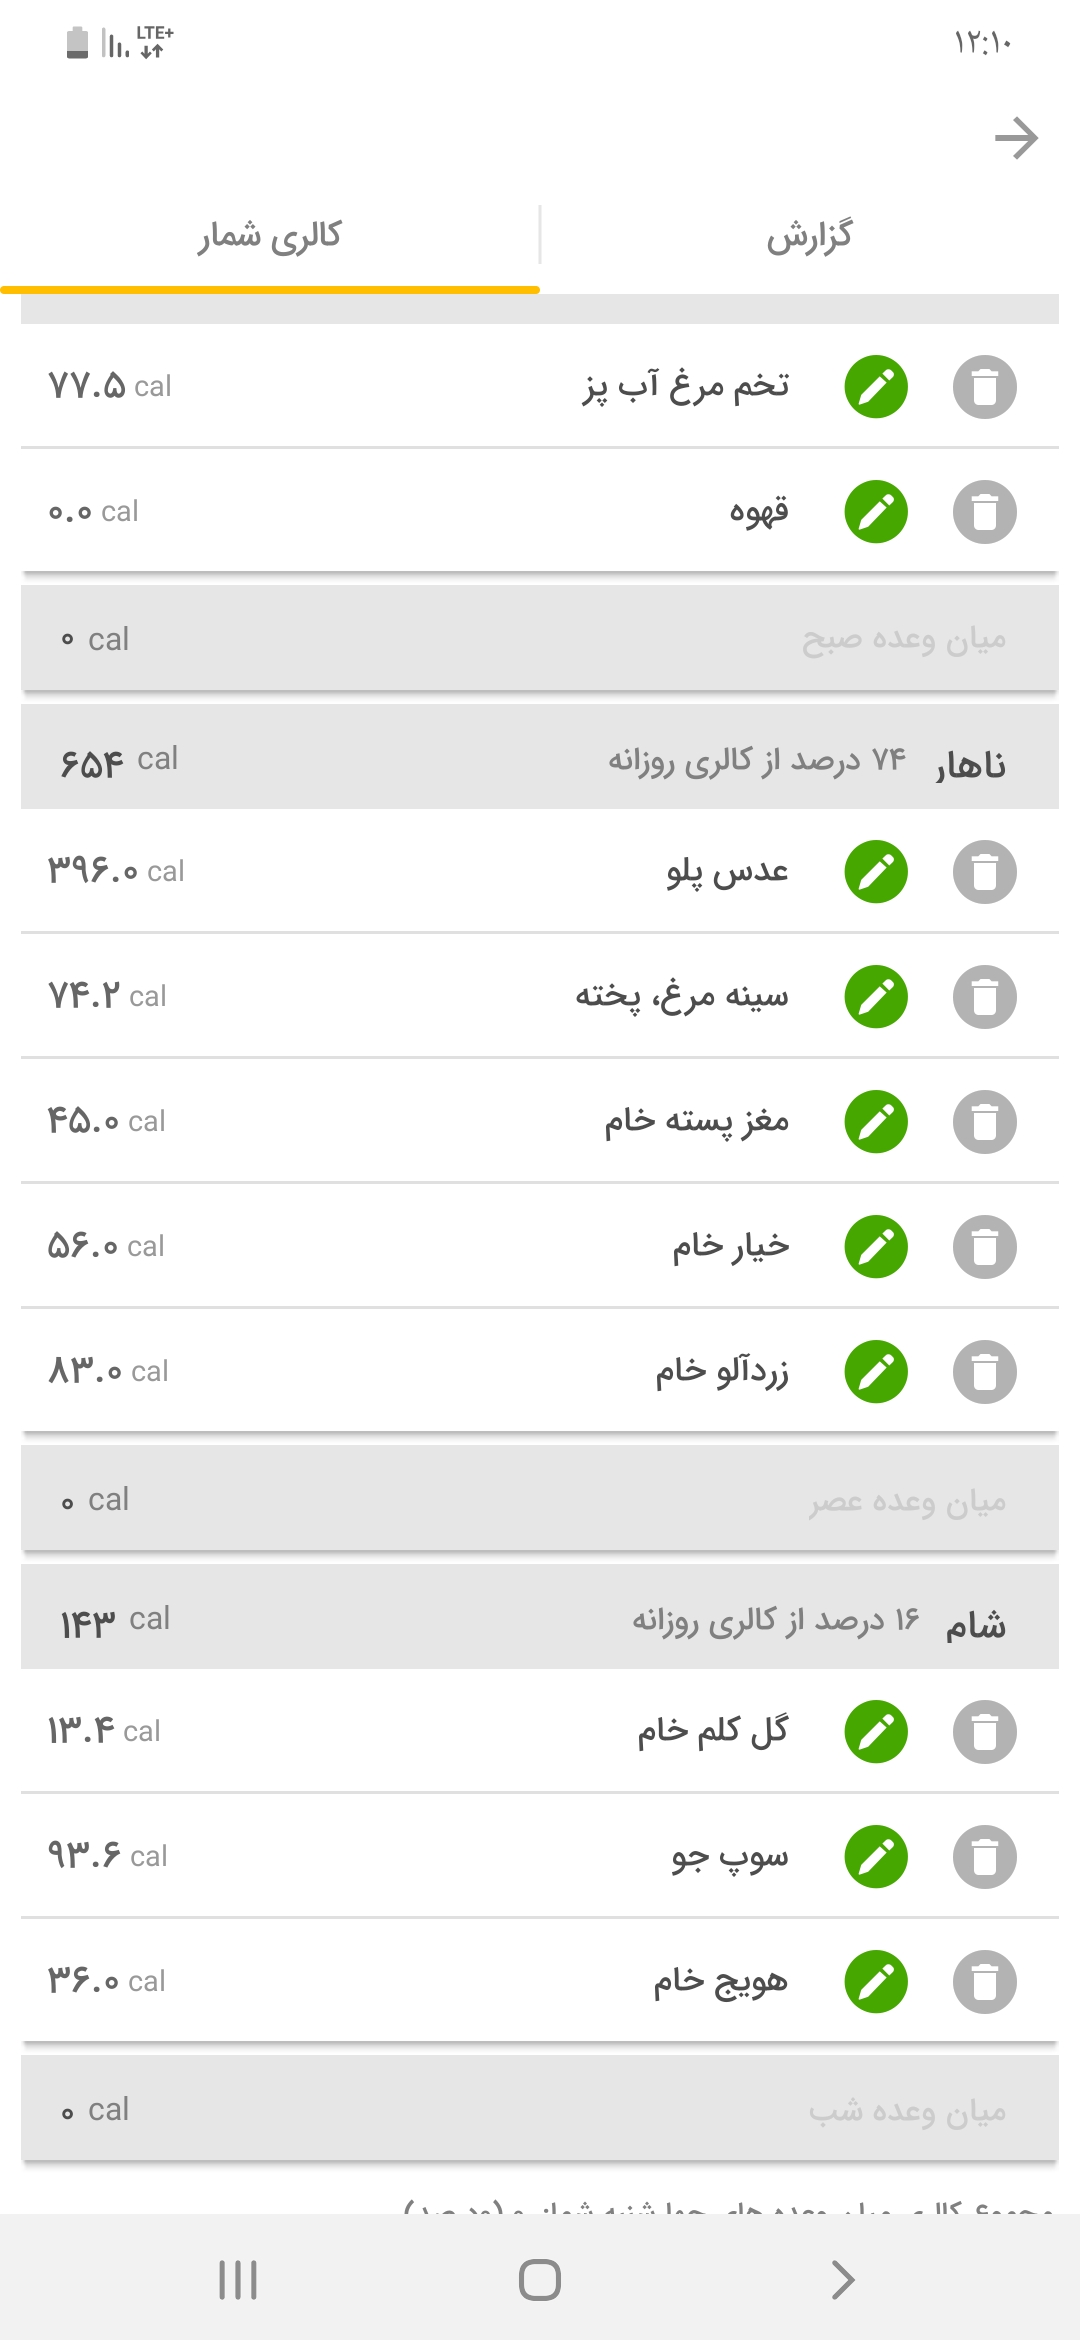Delete the خیار خام entry
The height and width of the screenshot is (2340, 1080).
984,1247
